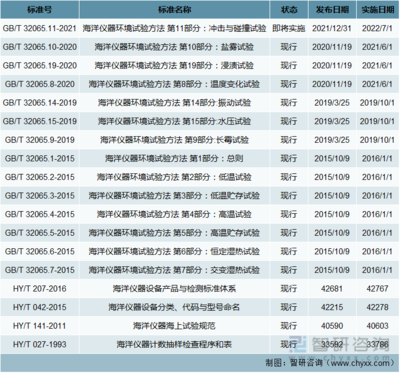Click the name ending 第1部分：总则

click(174, 159)
